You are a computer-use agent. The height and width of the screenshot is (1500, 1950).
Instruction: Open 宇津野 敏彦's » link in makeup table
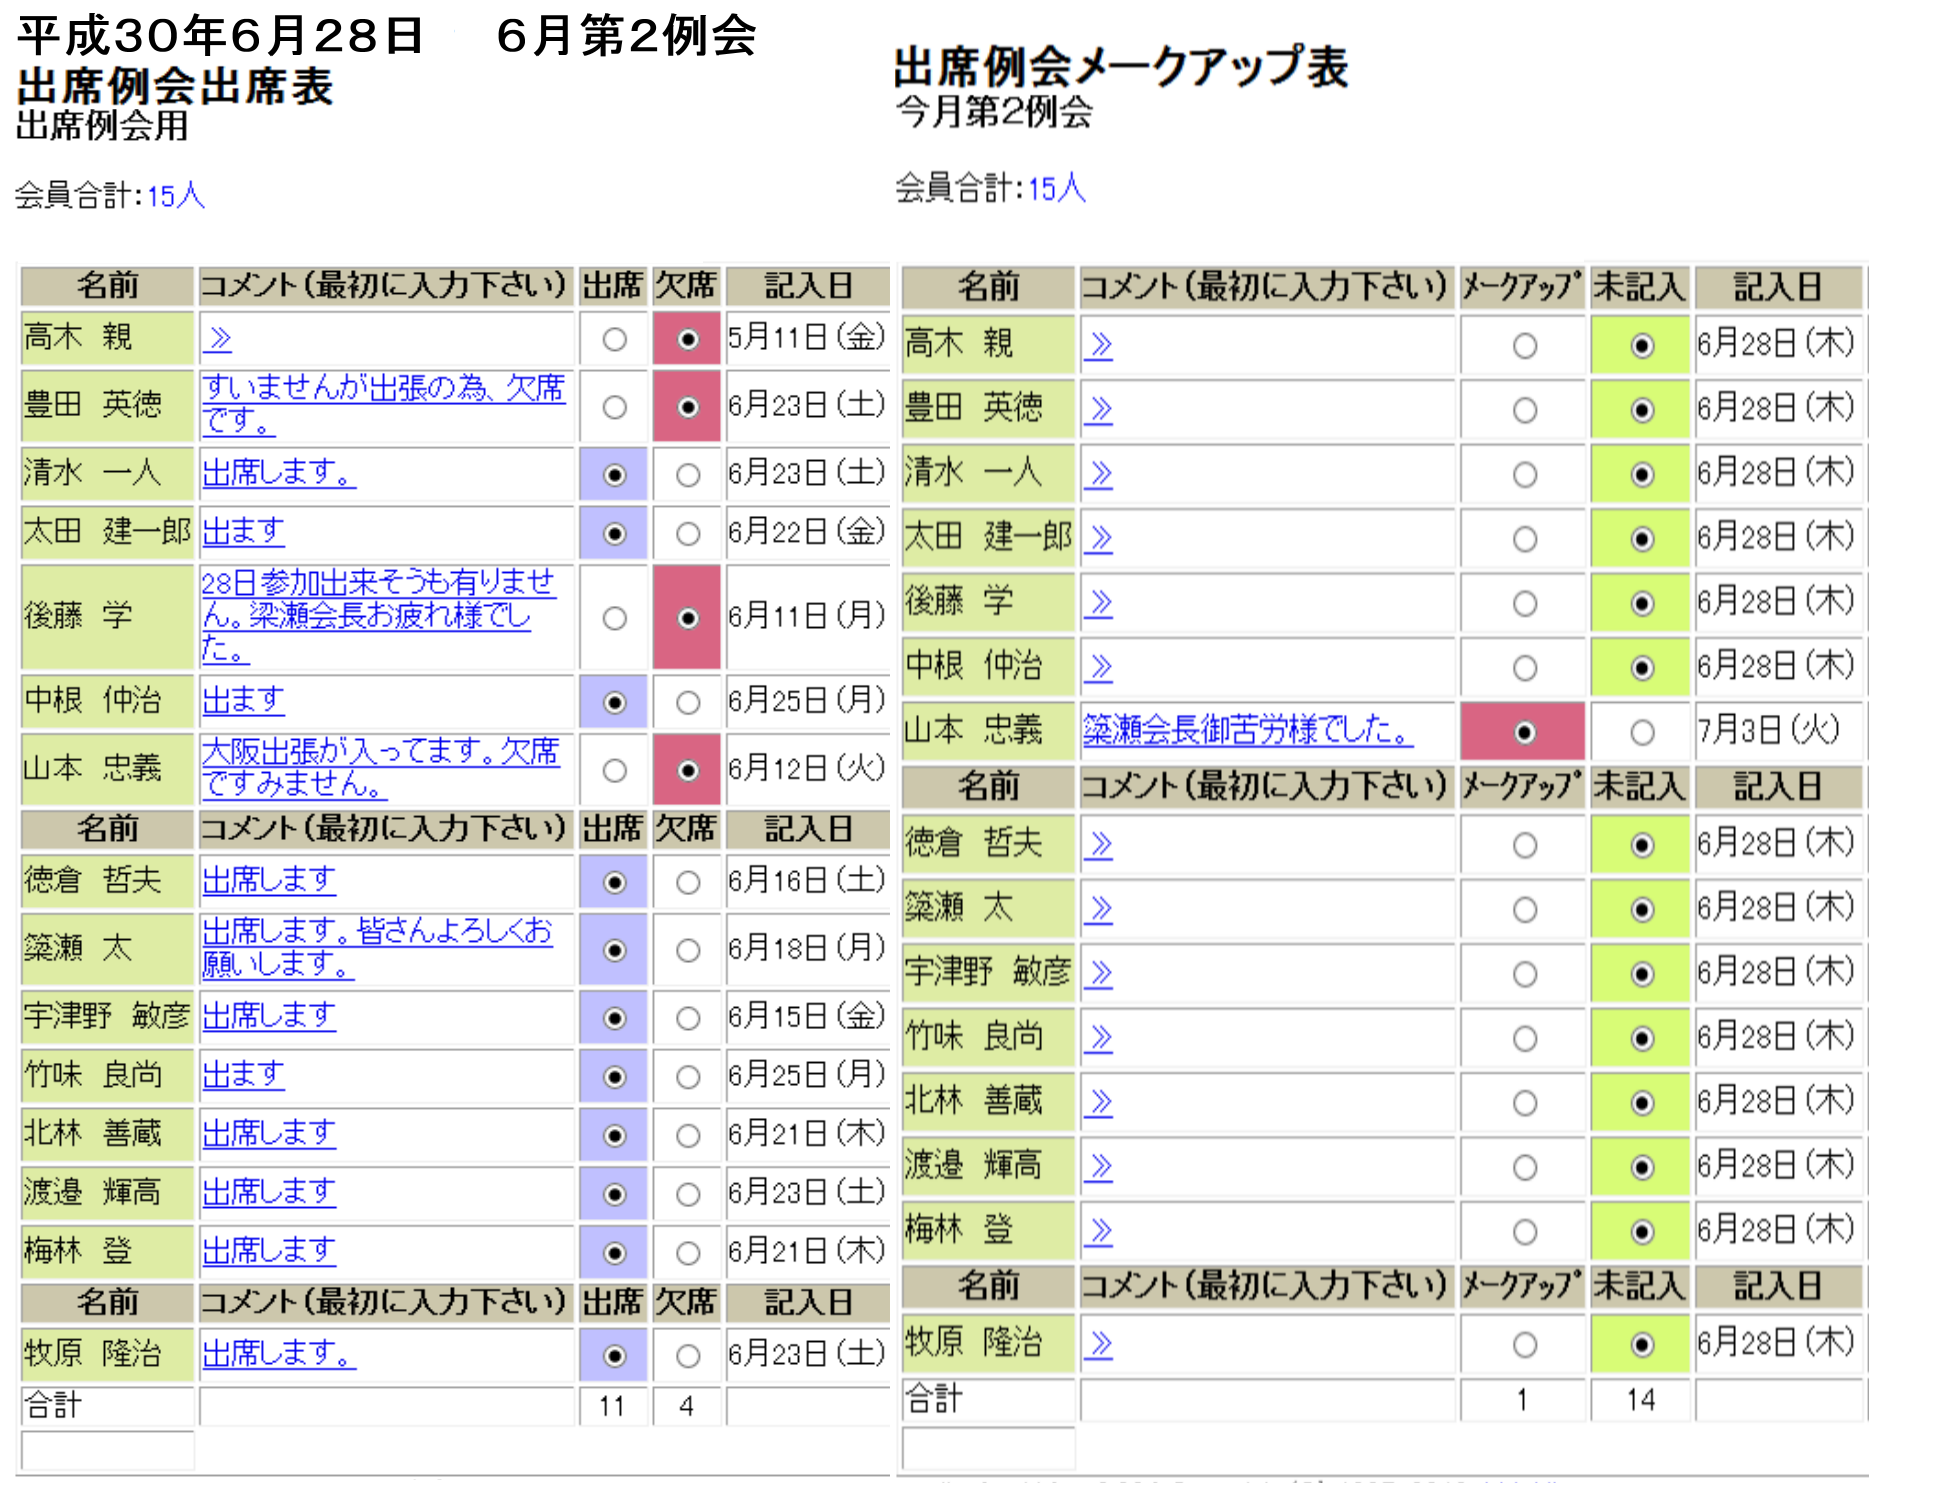[x=1098, y=973]
